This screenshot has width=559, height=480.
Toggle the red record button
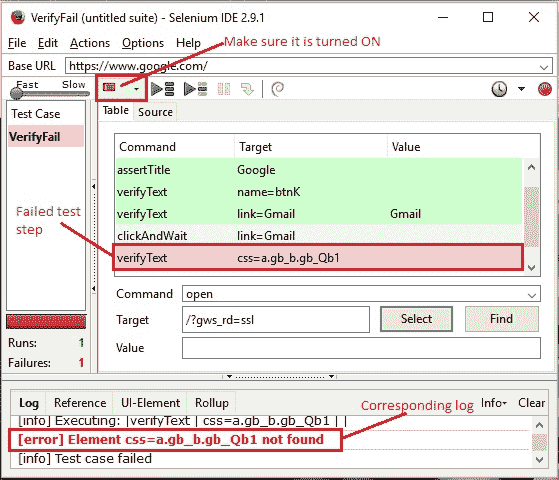[x=545, y=89]
